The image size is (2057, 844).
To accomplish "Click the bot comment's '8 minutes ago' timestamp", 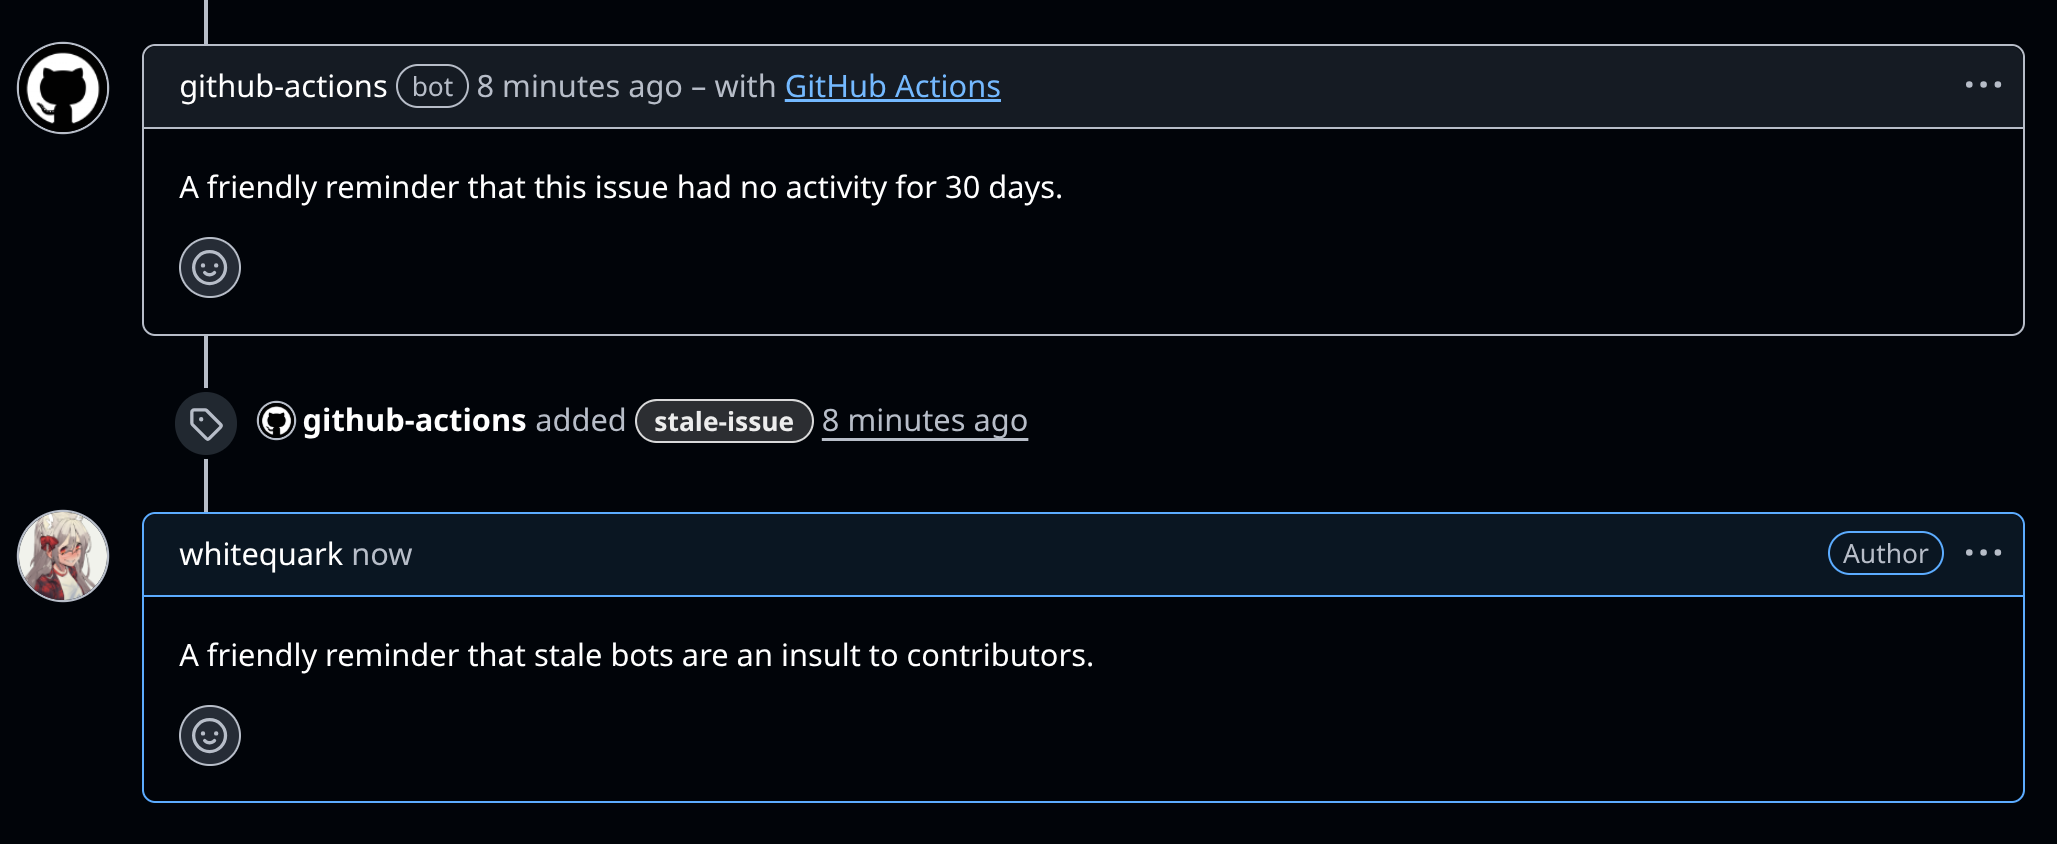I will [x=579, y=87].
